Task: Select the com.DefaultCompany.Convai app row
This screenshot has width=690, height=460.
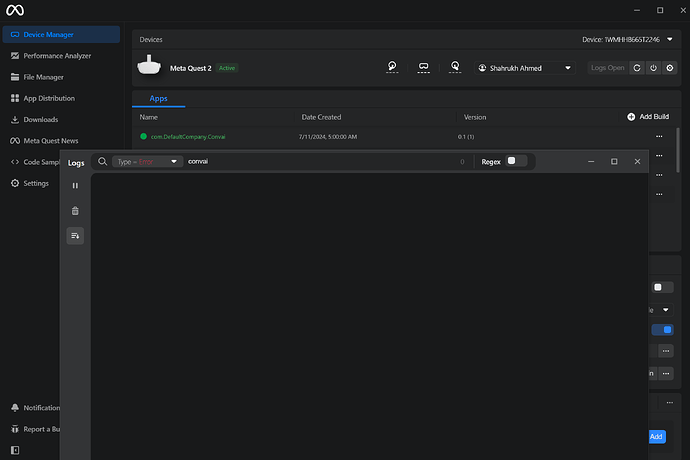Action: pyautogui.click(x=404, y=136)
